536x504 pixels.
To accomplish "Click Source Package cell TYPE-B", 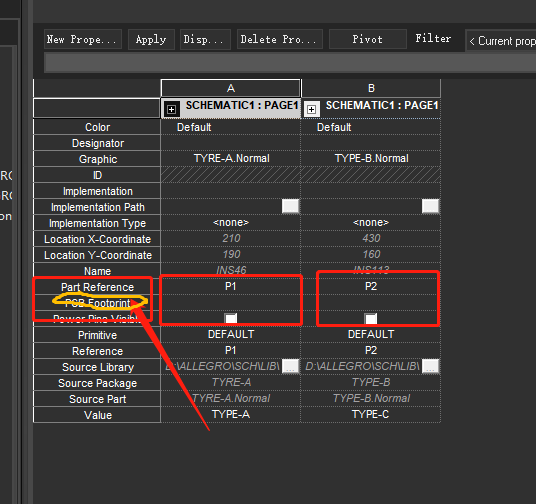I will (x=371, y=382).
